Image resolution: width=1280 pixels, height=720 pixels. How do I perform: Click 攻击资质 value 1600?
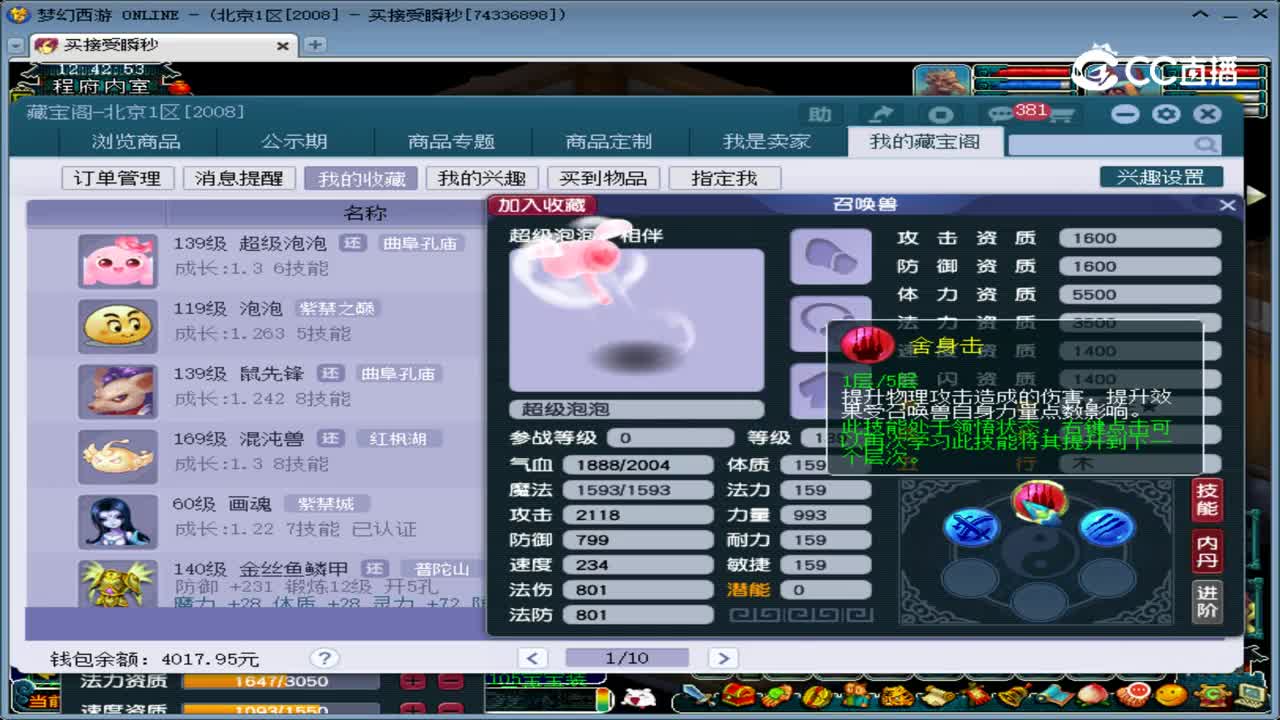[x=1141, y=238]
